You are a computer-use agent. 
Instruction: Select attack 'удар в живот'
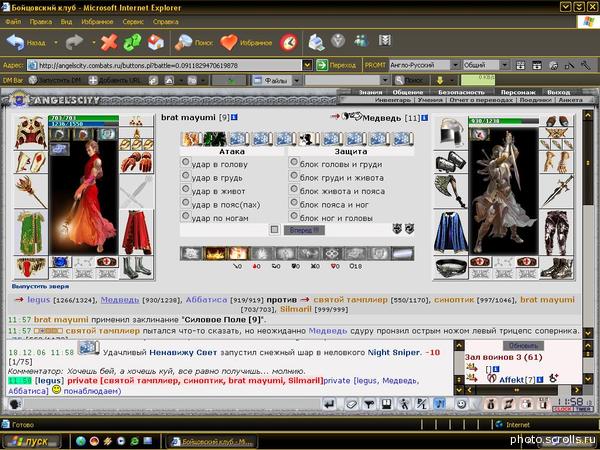[185, 189]
